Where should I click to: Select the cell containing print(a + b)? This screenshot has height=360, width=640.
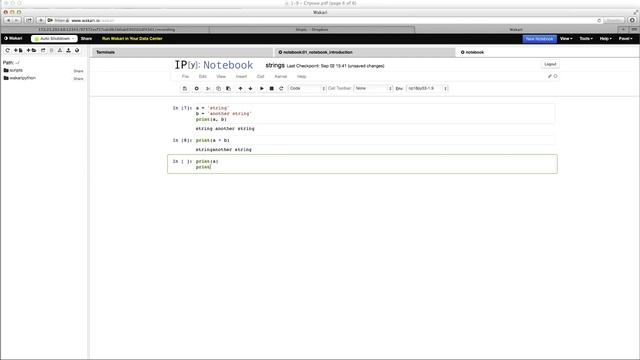pos(375,140)
